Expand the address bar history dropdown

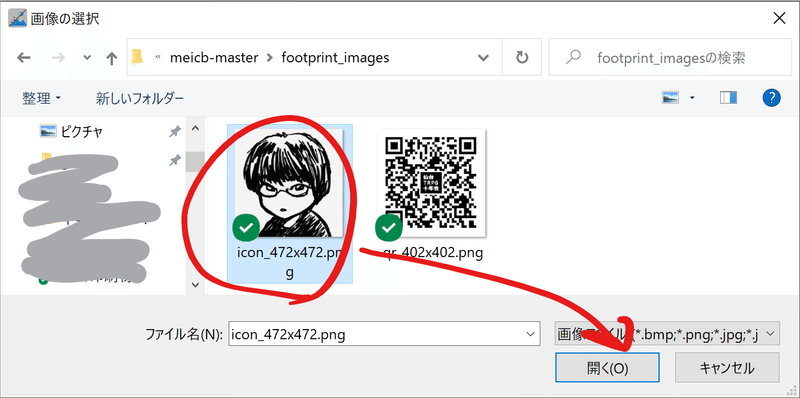483,58
